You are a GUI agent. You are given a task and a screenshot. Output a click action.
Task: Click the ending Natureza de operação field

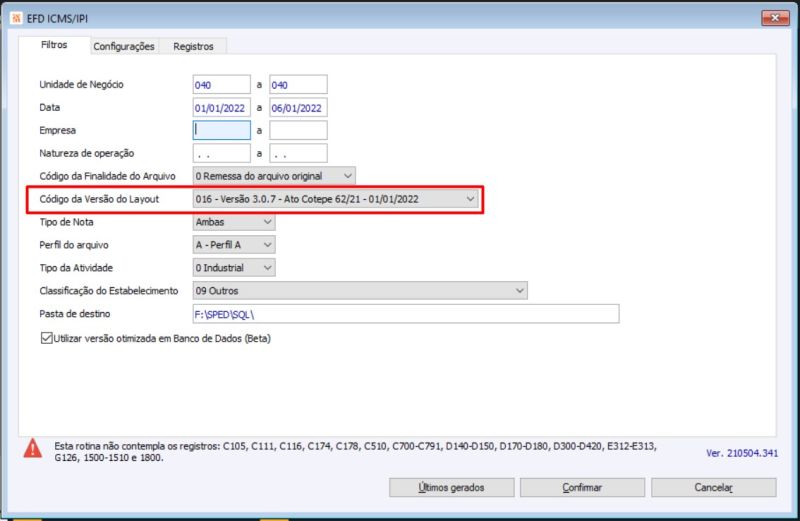pos(298,153)
